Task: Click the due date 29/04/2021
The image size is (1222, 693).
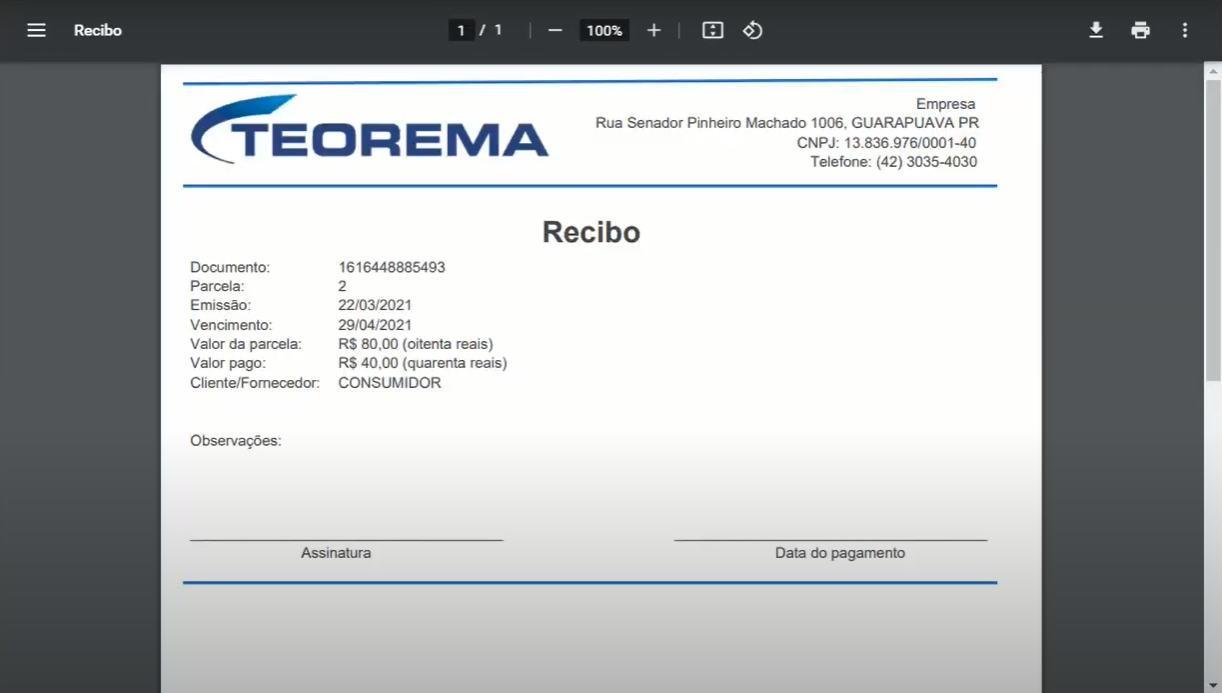Action: [375, 325]
